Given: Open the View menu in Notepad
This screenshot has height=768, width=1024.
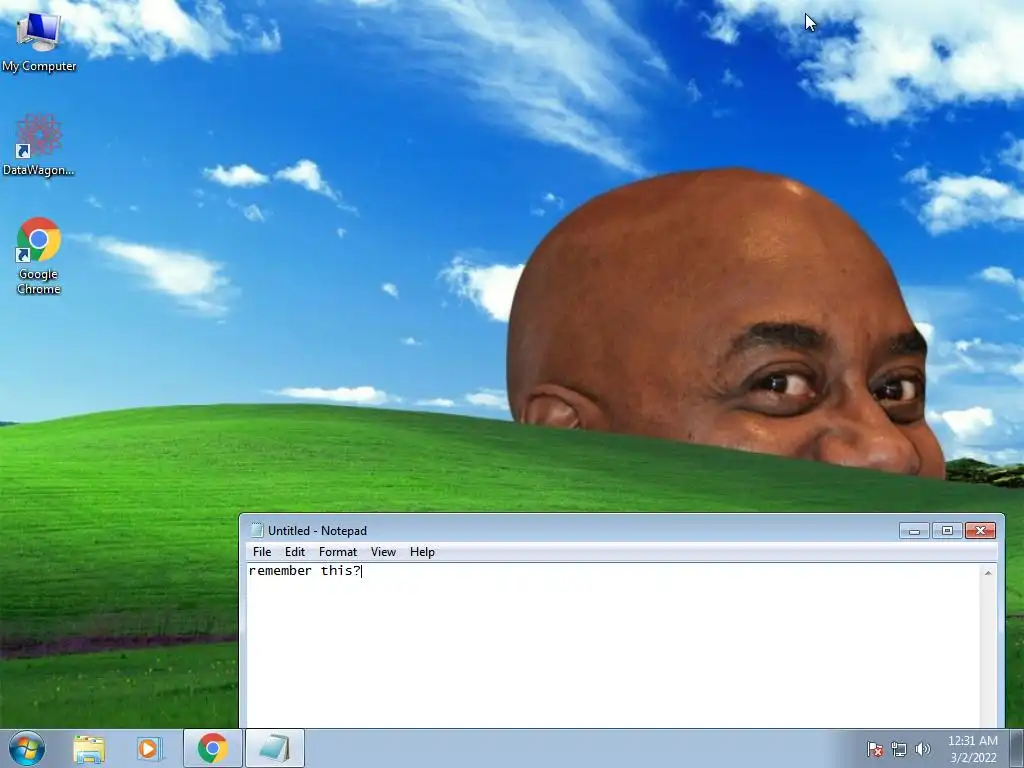Looking at the screenshot, I should [383, 552].
